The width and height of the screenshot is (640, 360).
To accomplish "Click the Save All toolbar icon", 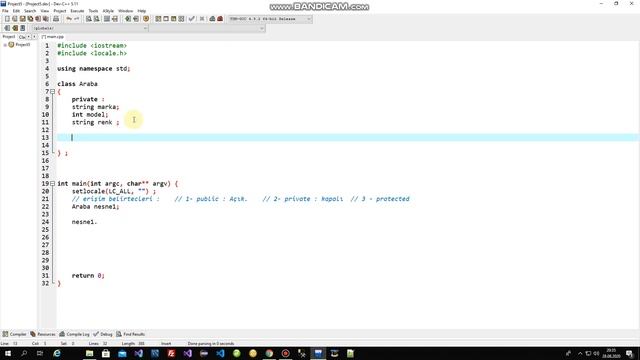I will pyautogui.click(x=30, y=19).
